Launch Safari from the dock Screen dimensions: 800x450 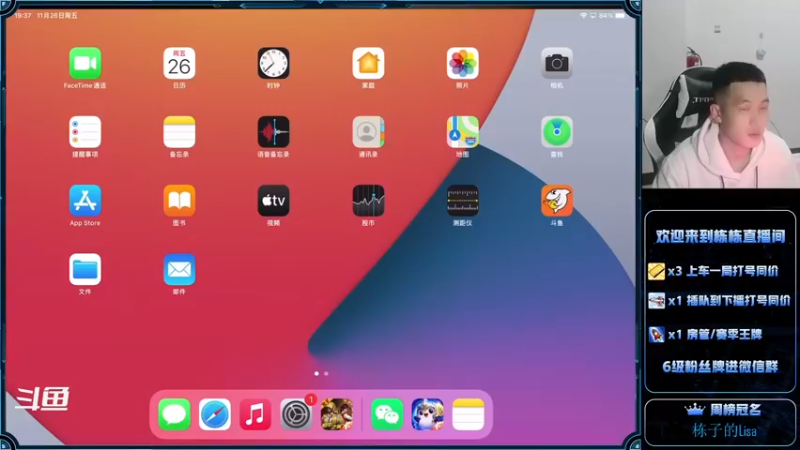pos(215,414)
